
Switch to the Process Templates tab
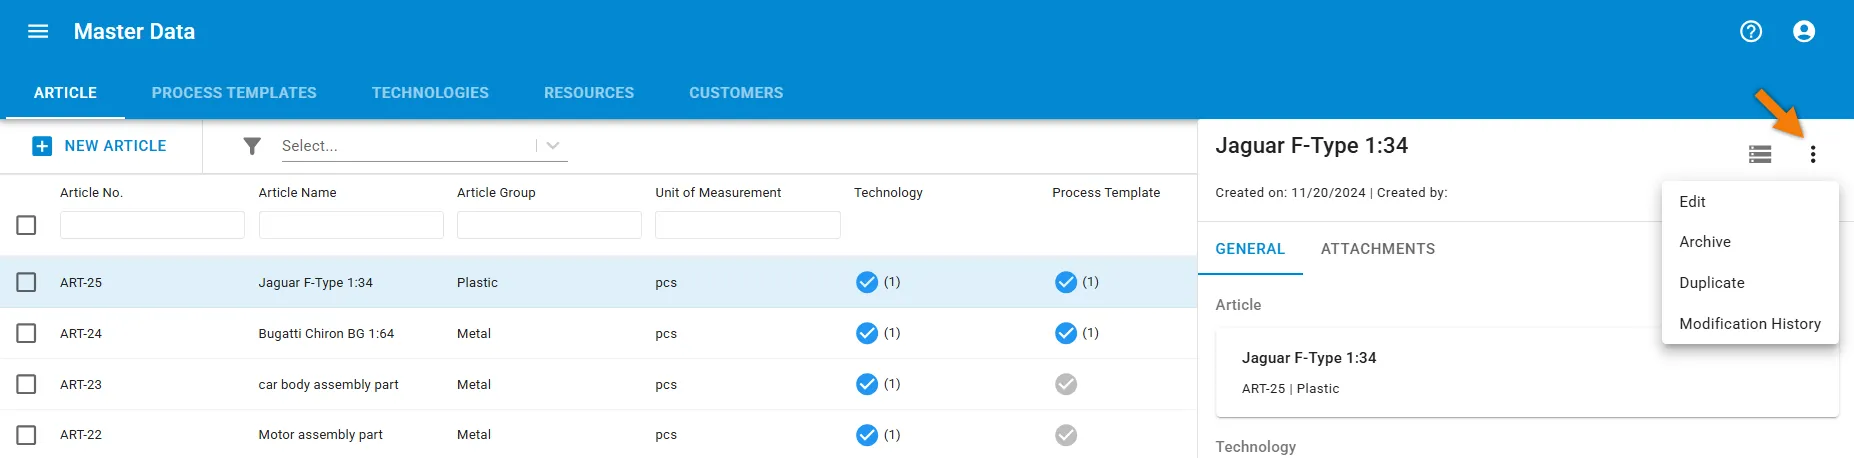pos(234,93)
